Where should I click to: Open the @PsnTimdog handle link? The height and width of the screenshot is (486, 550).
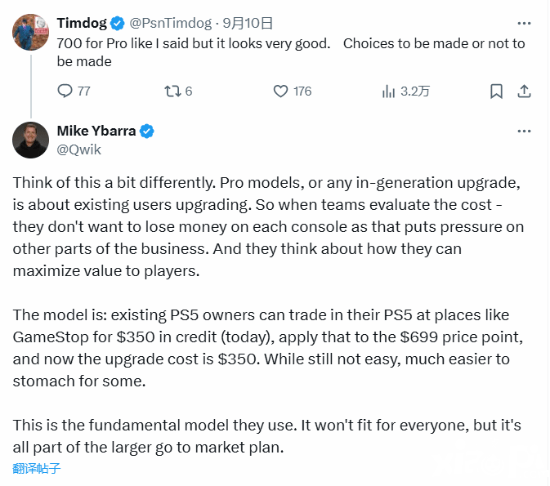[170, 23]
